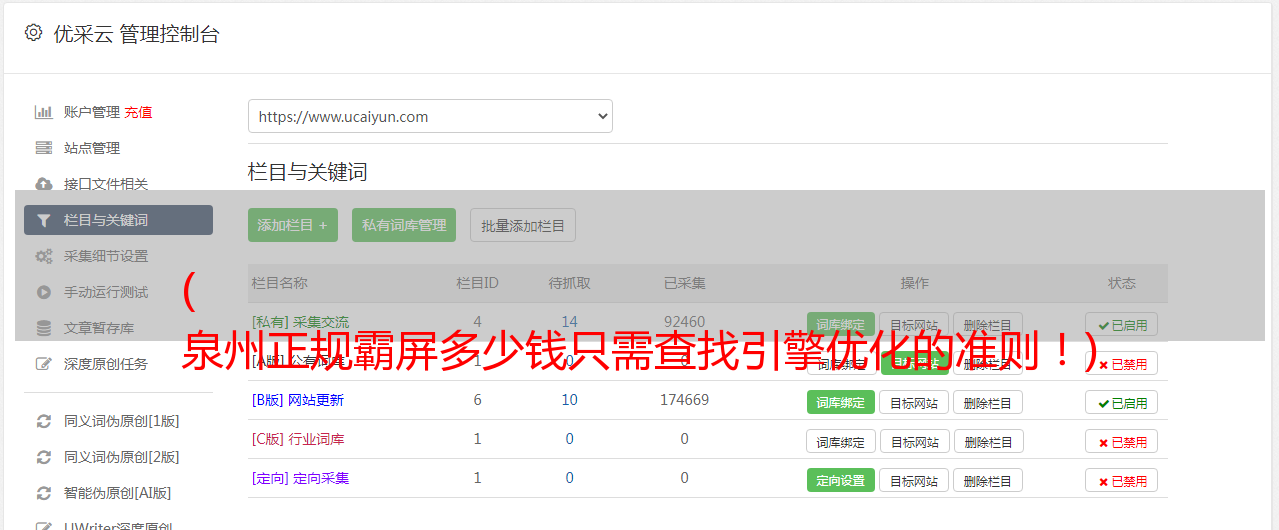Viewport: 1279px width, 530px height.
Task: Toggle the 已禁用 status of 定向采集
Action: (1122, 480)
